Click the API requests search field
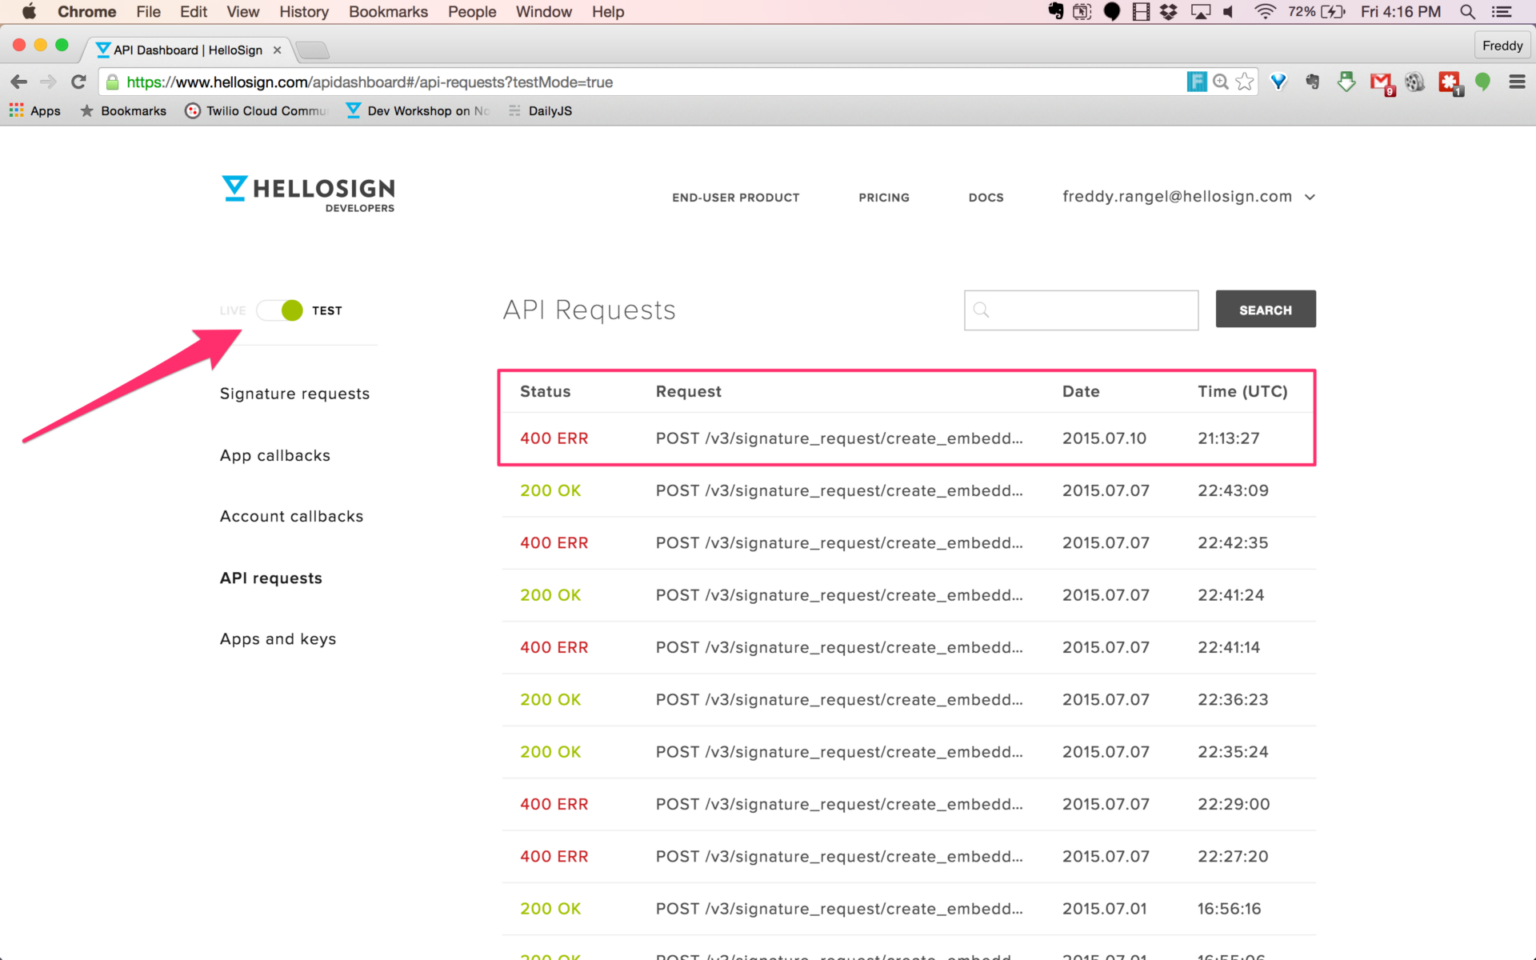Image resolution: width=1536 pixels, height=960 pixels. click(1081, 310)
